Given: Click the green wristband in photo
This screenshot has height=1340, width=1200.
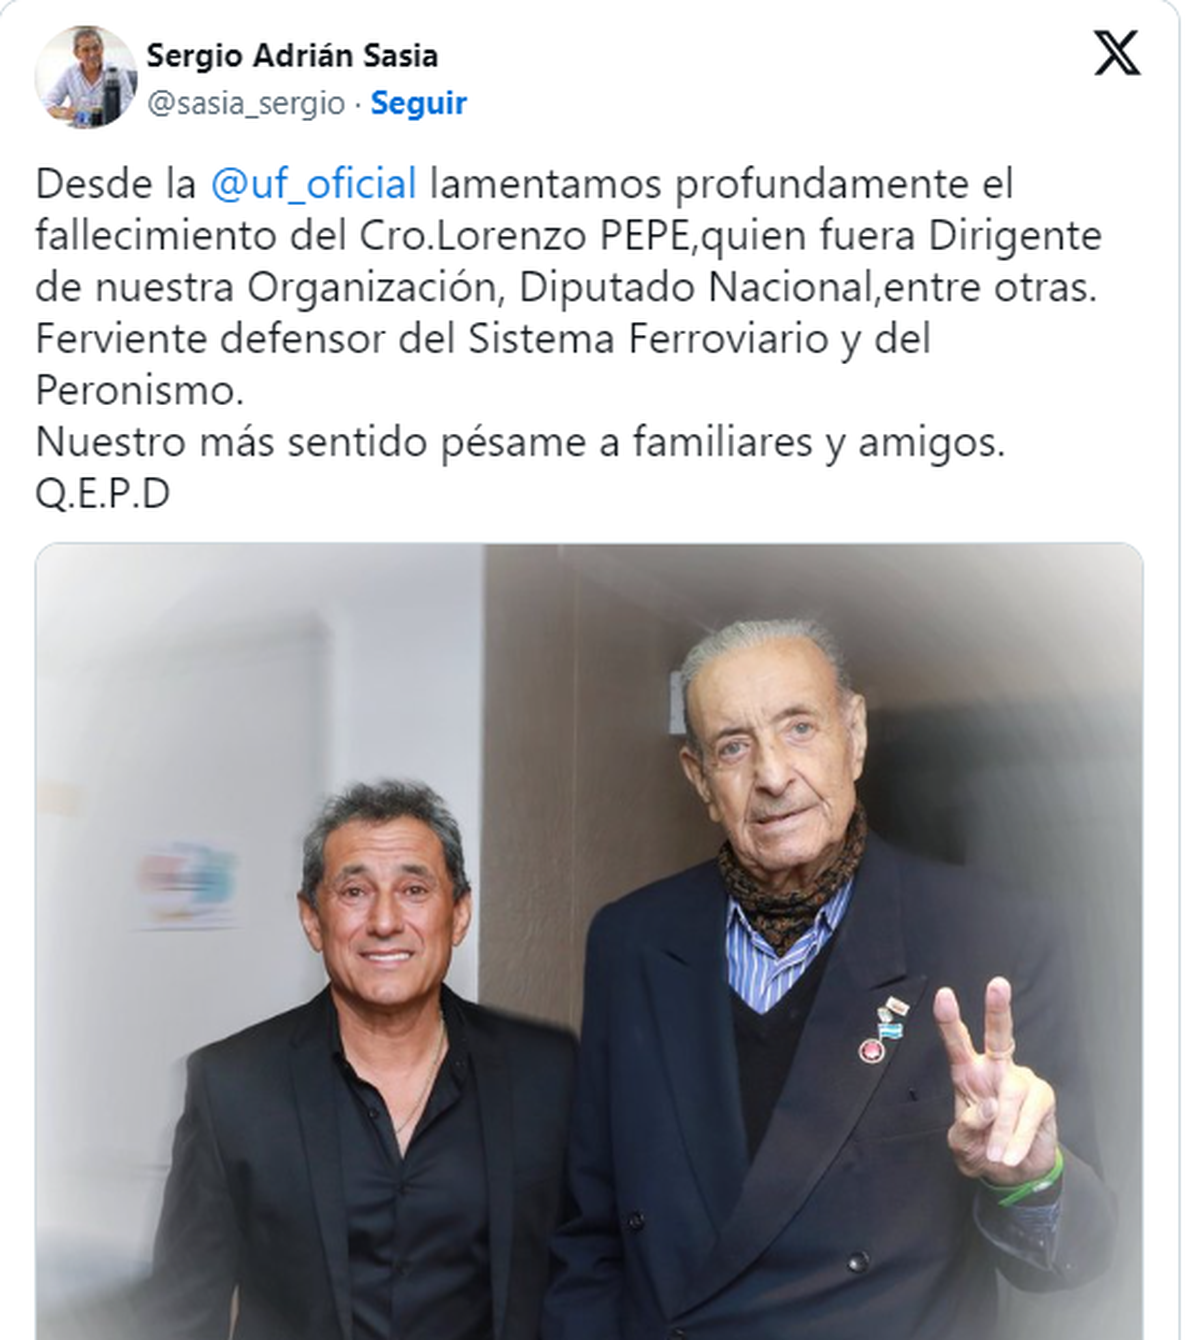Looking at the screenshot, I should pyautogui.click(x=1022, y=1183).
